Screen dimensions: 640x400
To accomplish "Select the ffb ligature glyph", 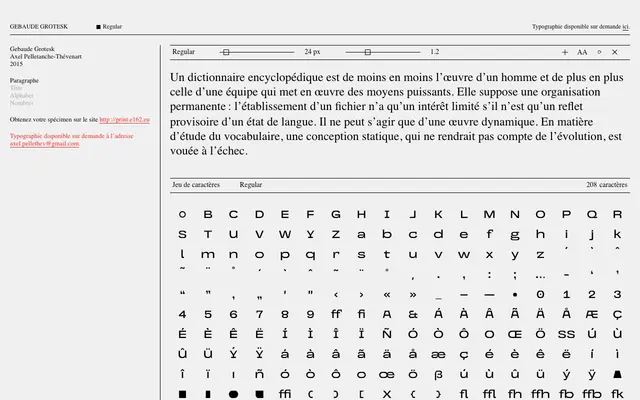I will 591,394.
